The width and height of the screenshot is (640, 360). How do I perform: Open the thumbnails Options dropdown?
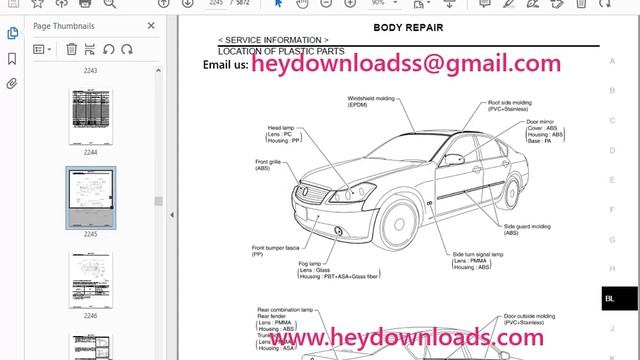coord(42,49)
